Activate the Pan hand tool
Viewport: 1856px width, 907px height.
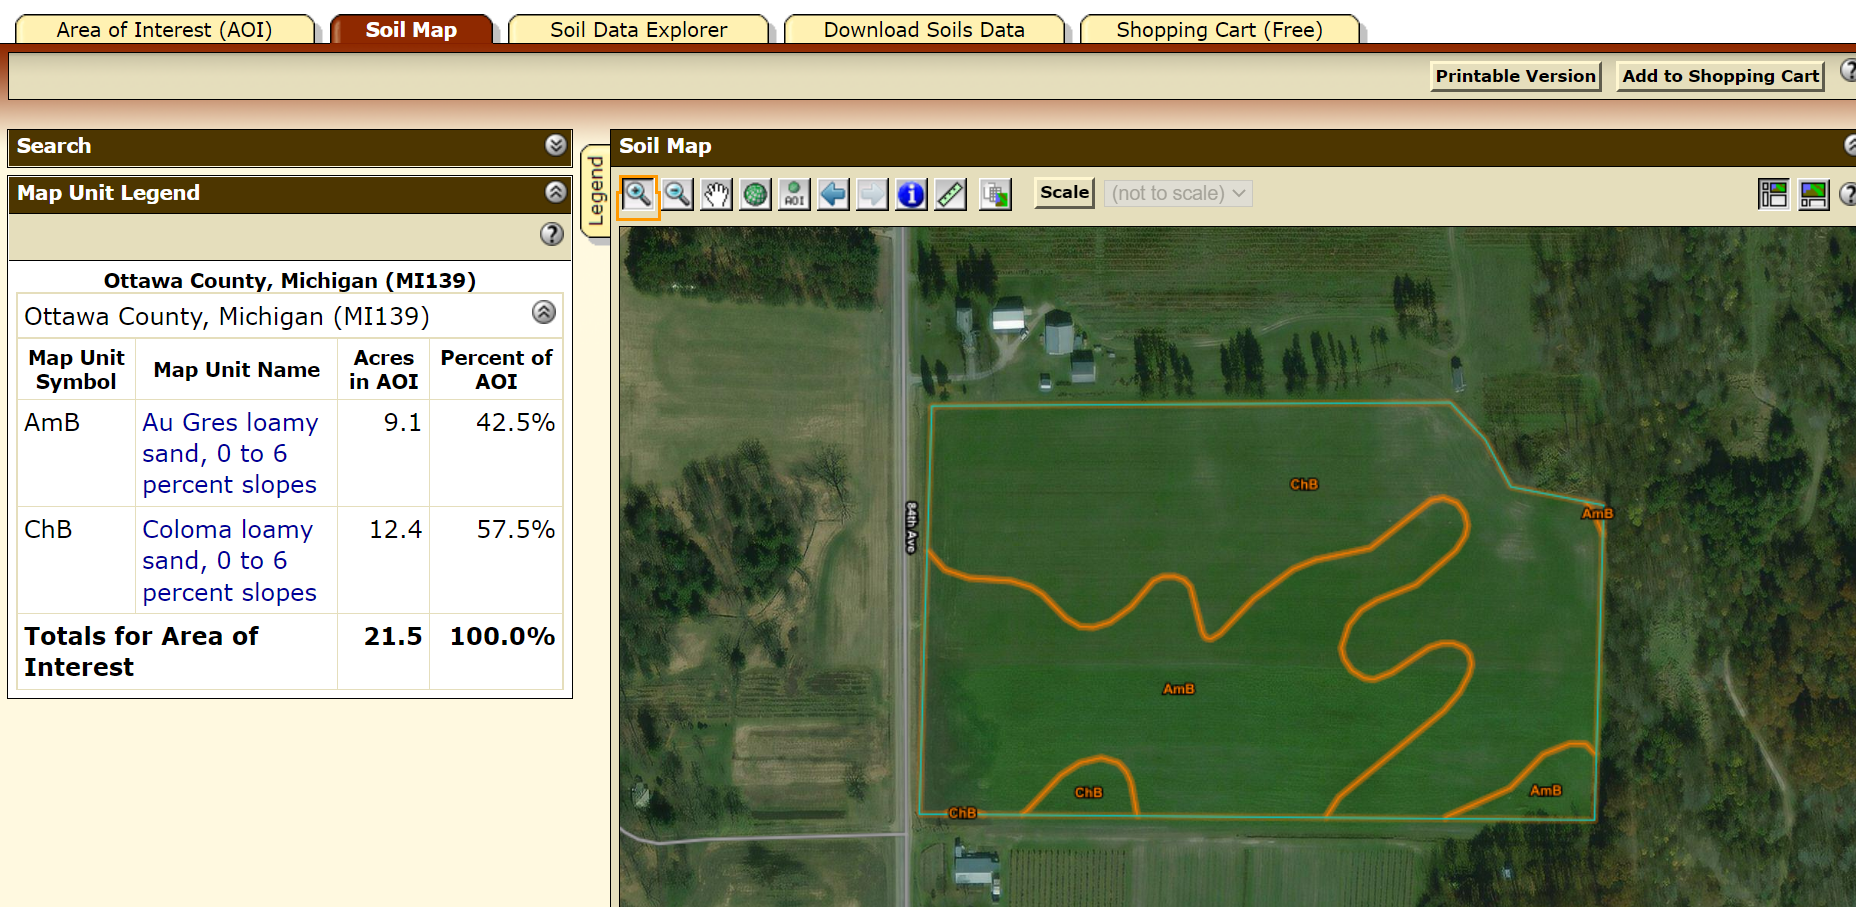click(x=716, y=194)
